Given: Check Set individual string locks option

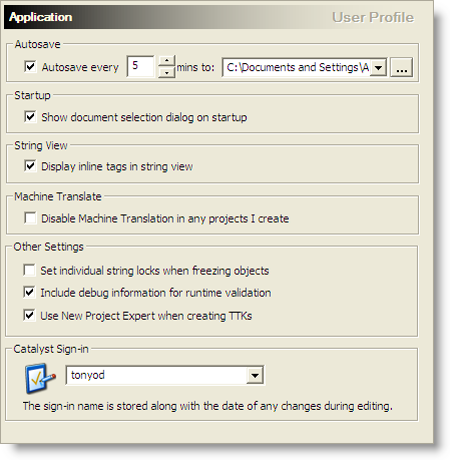Looking at the screenshot, I should coord(29,270).
